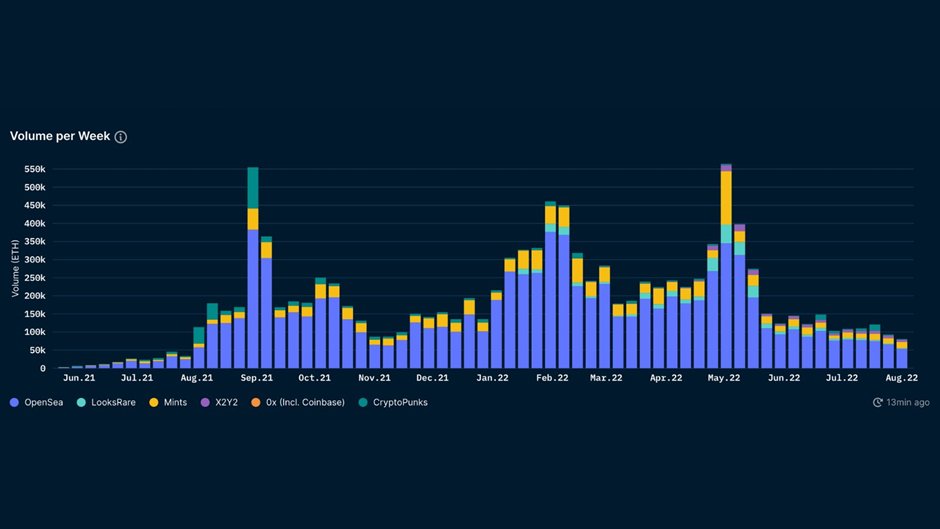
Task: Select the tallest May.22 bar above 550k
Action: 726,266
